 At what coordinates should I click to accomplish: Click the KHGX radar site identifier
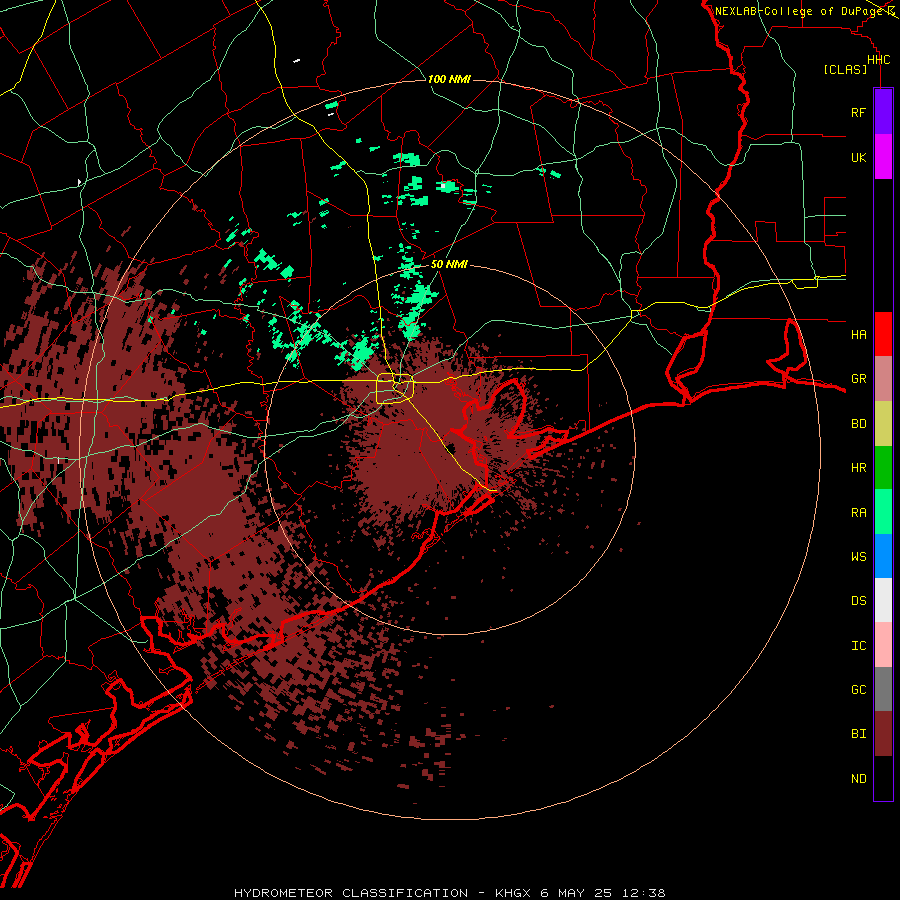click(513, 893)
